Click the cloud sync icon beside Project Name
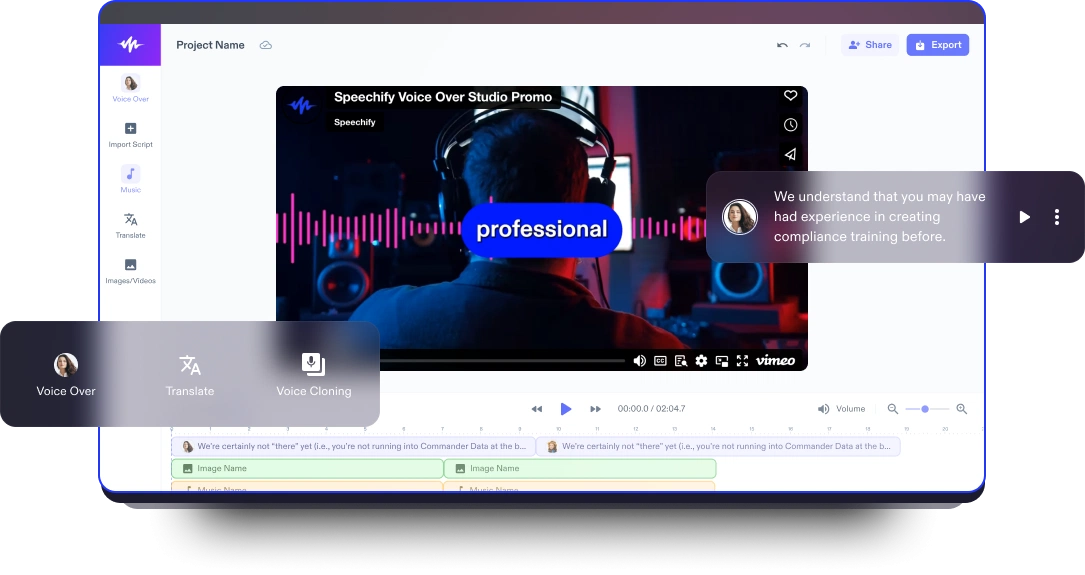Viewport: 1085px width, 575px height. (x=266, y=45)
